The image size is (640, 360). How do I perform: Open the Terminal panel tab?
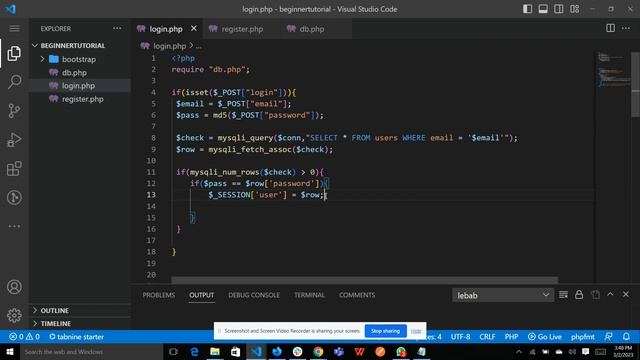pos(309,295)
